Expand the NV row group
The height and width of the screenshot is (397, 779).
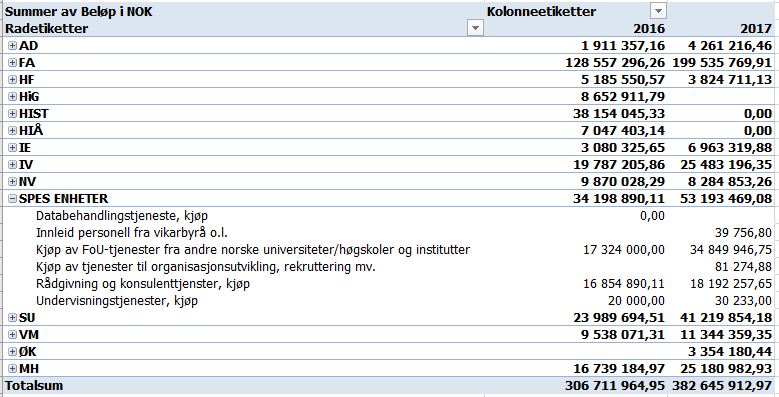[x=13, y=181]
